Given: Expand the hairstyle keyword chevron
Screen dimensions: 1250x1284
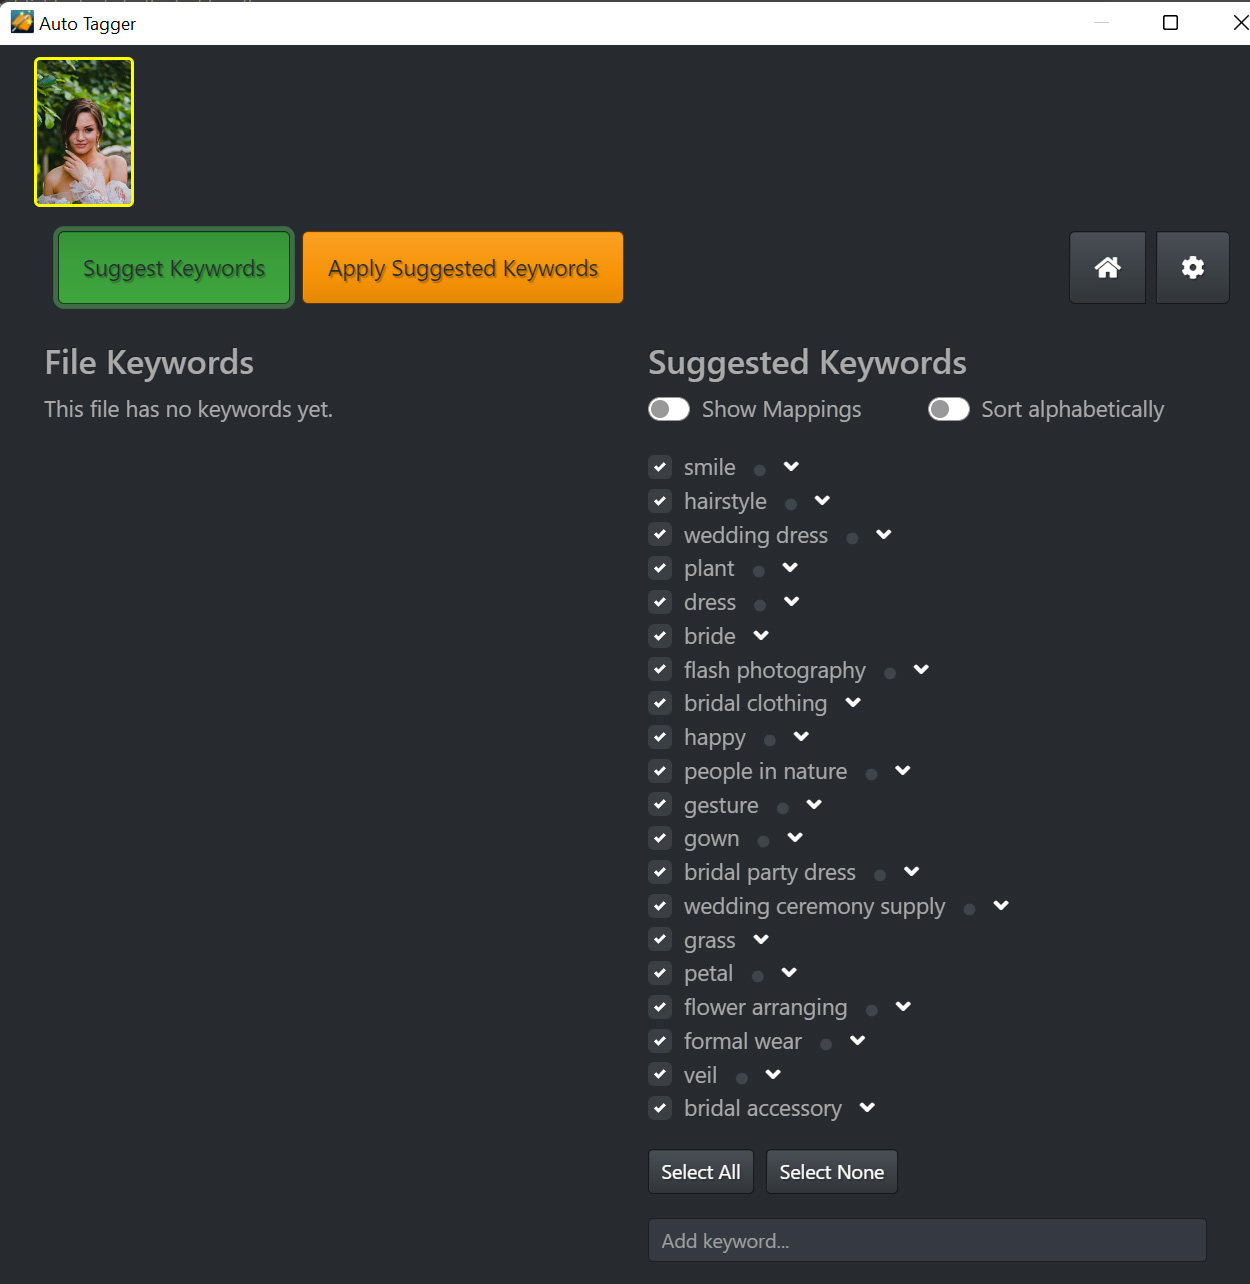Looking at the screenshot, I should click(822, 500).
